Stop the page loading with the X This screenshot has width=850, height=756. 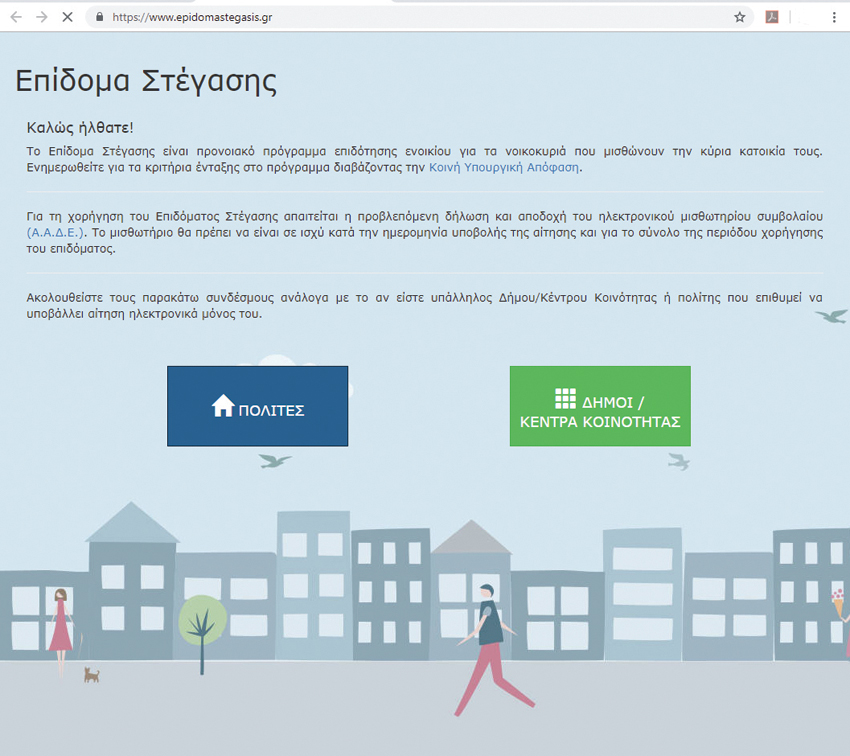point(68,17)
